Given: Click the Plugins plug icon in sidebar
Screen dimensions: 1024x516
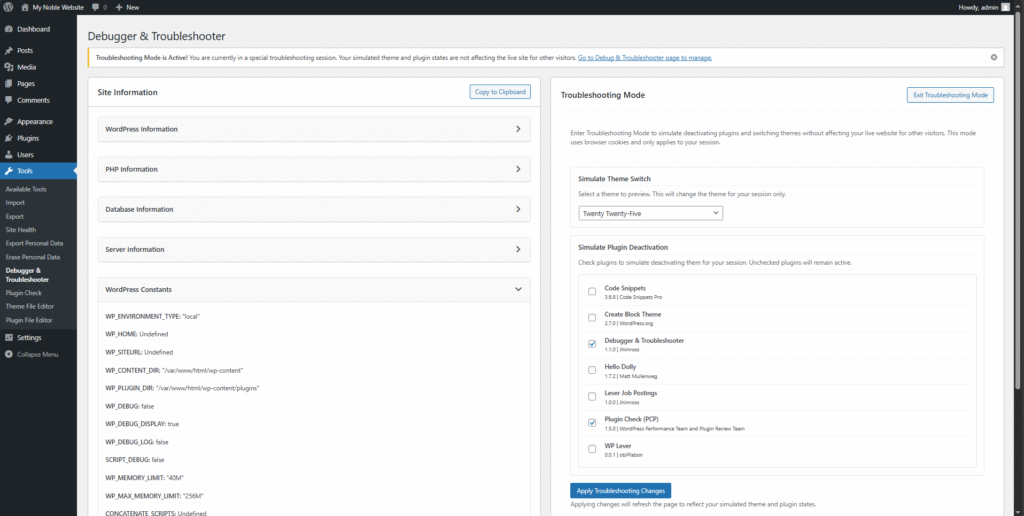Looking at the screenshot, I should pos(9,138).
